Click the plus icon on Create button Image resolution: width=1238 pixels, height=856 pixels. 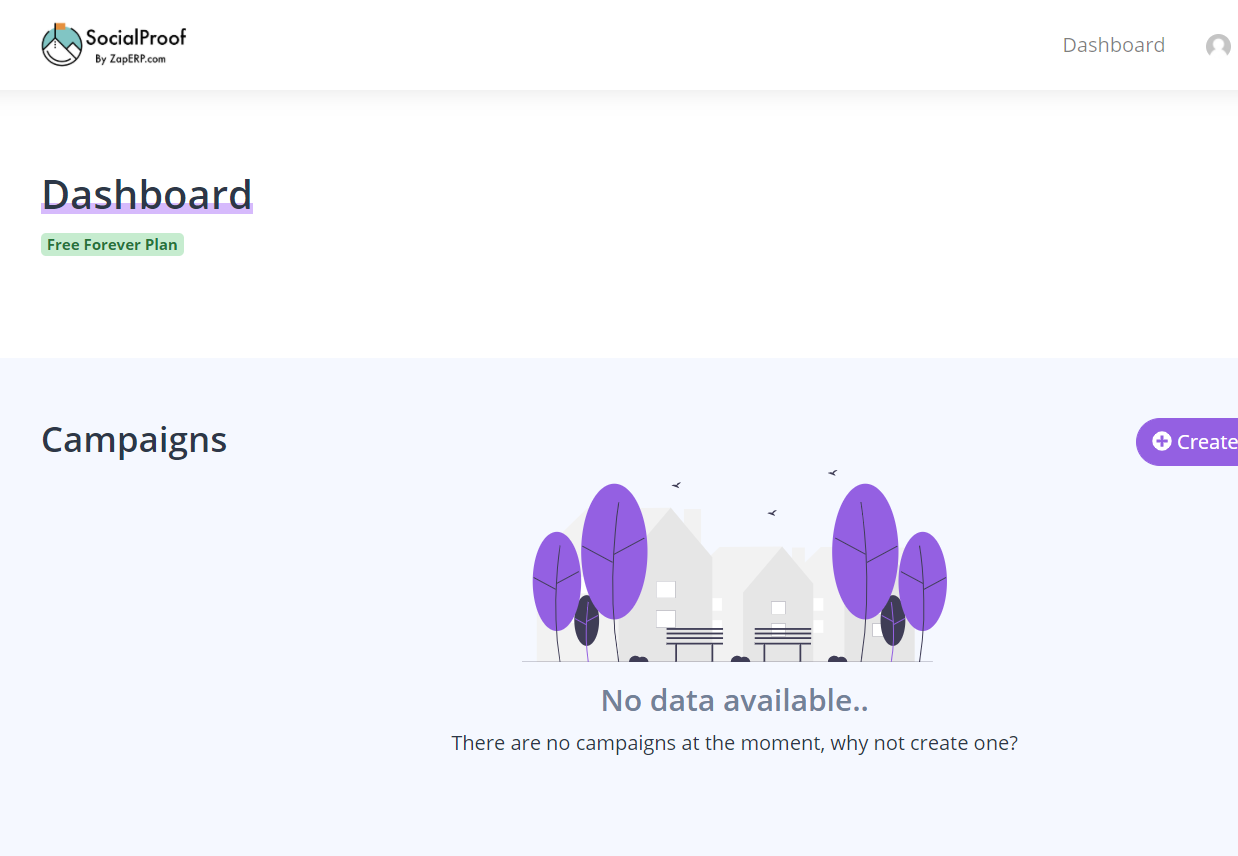point(1161,441)
